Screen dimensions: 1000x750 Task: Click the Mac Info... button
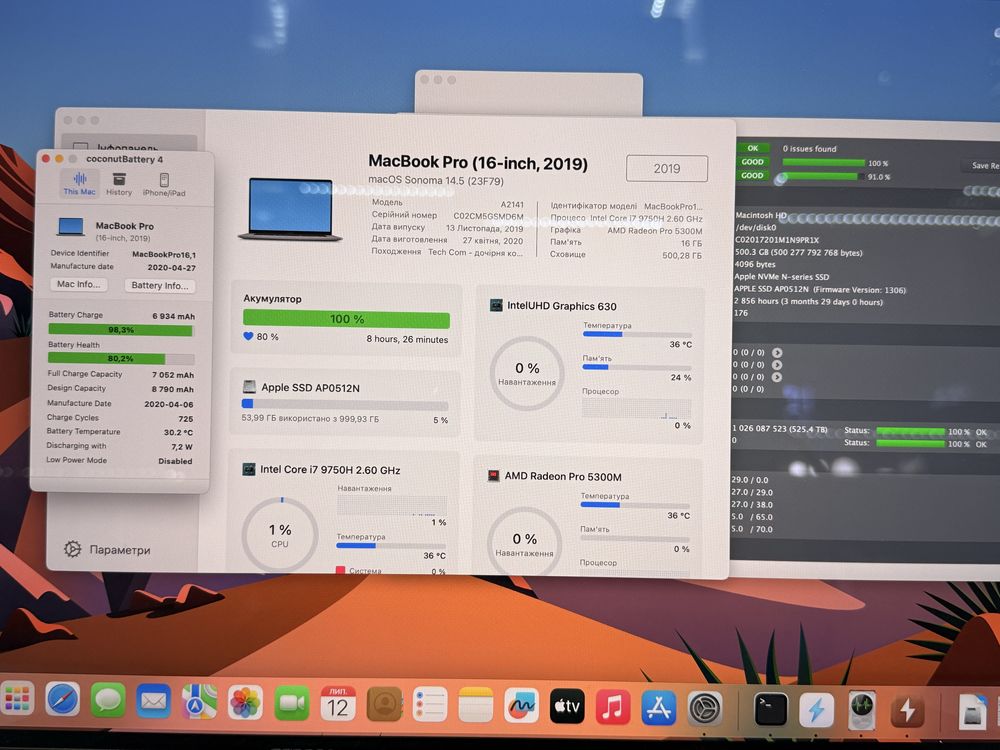pyautogui.click(x=79, y=284)
